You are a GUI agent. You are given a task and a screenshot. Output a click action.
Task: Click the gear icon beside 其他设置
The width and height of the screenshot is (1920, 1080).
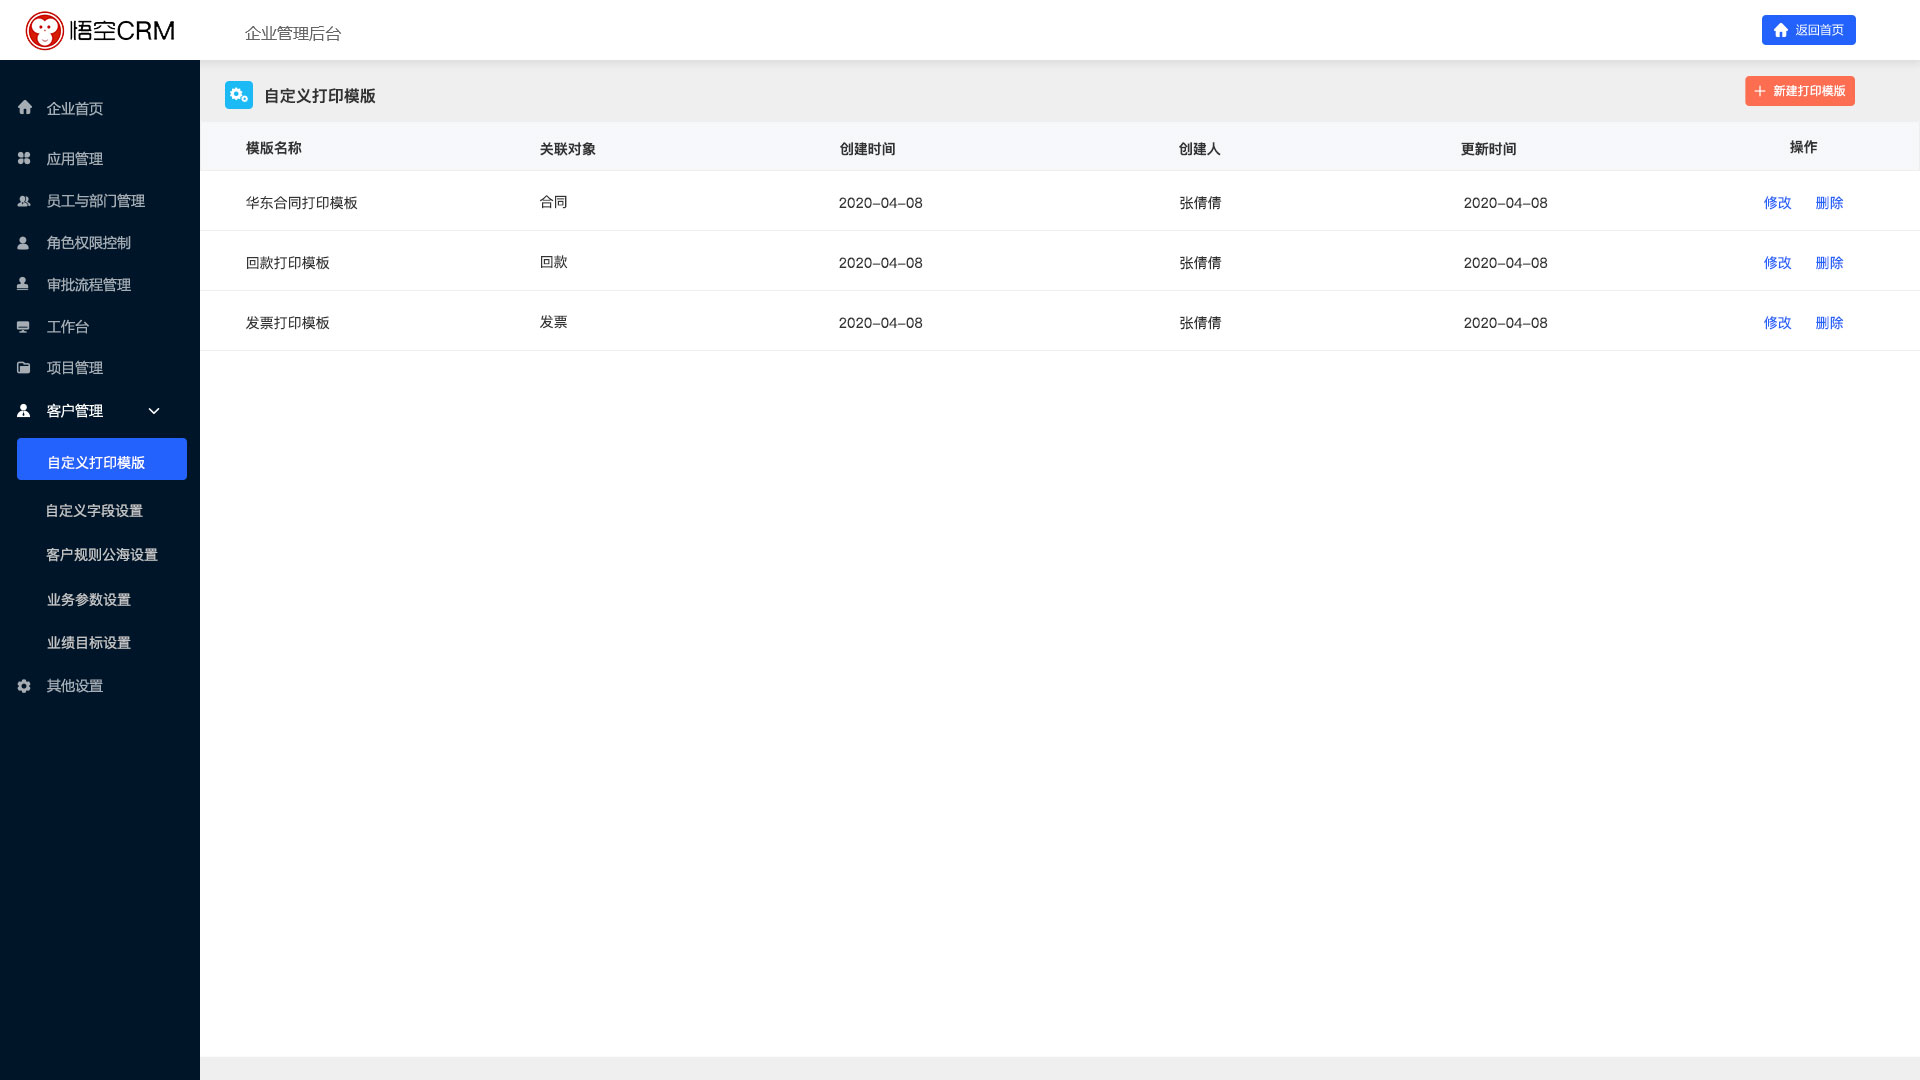tap(24, 686)
